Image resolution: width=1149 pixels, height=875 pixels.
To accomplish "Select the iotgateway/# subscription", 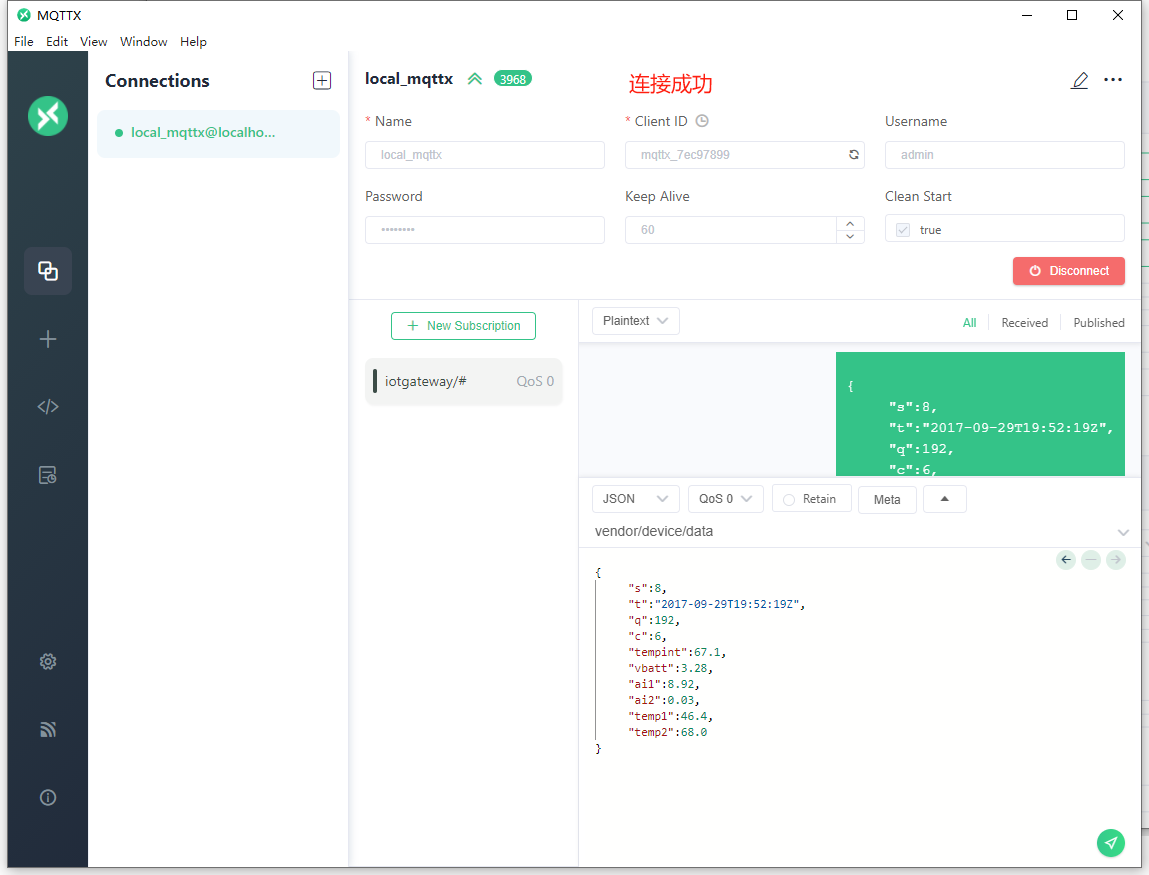I will point(463,382).
